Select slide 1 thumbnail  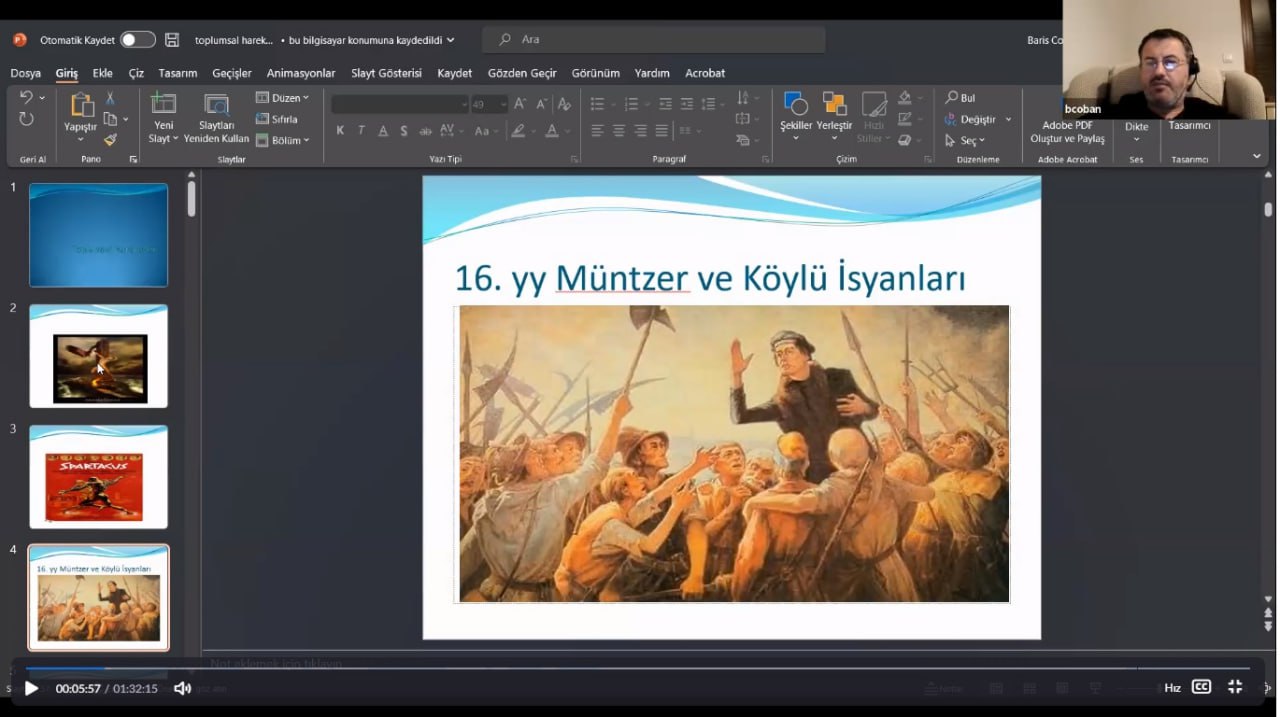(99, 235)
